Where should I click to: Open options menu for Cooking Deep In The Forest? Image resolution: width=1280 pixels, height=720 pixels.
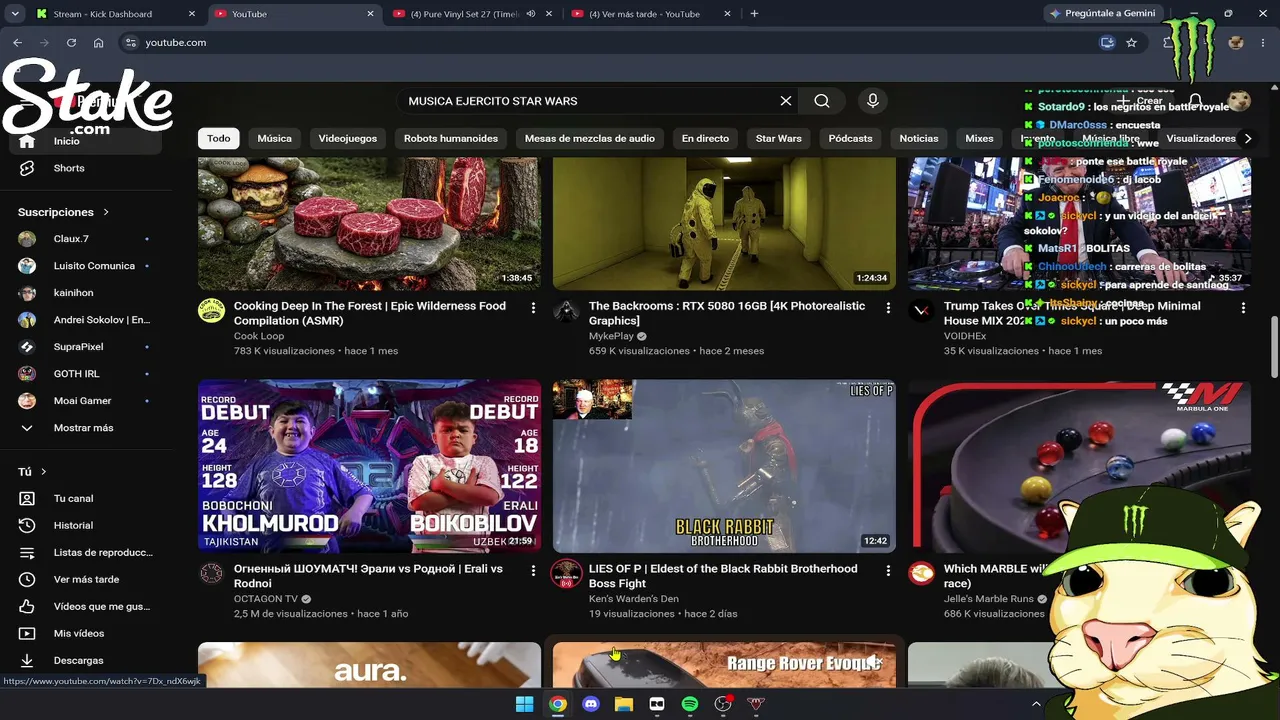click(x=533, y=308)
